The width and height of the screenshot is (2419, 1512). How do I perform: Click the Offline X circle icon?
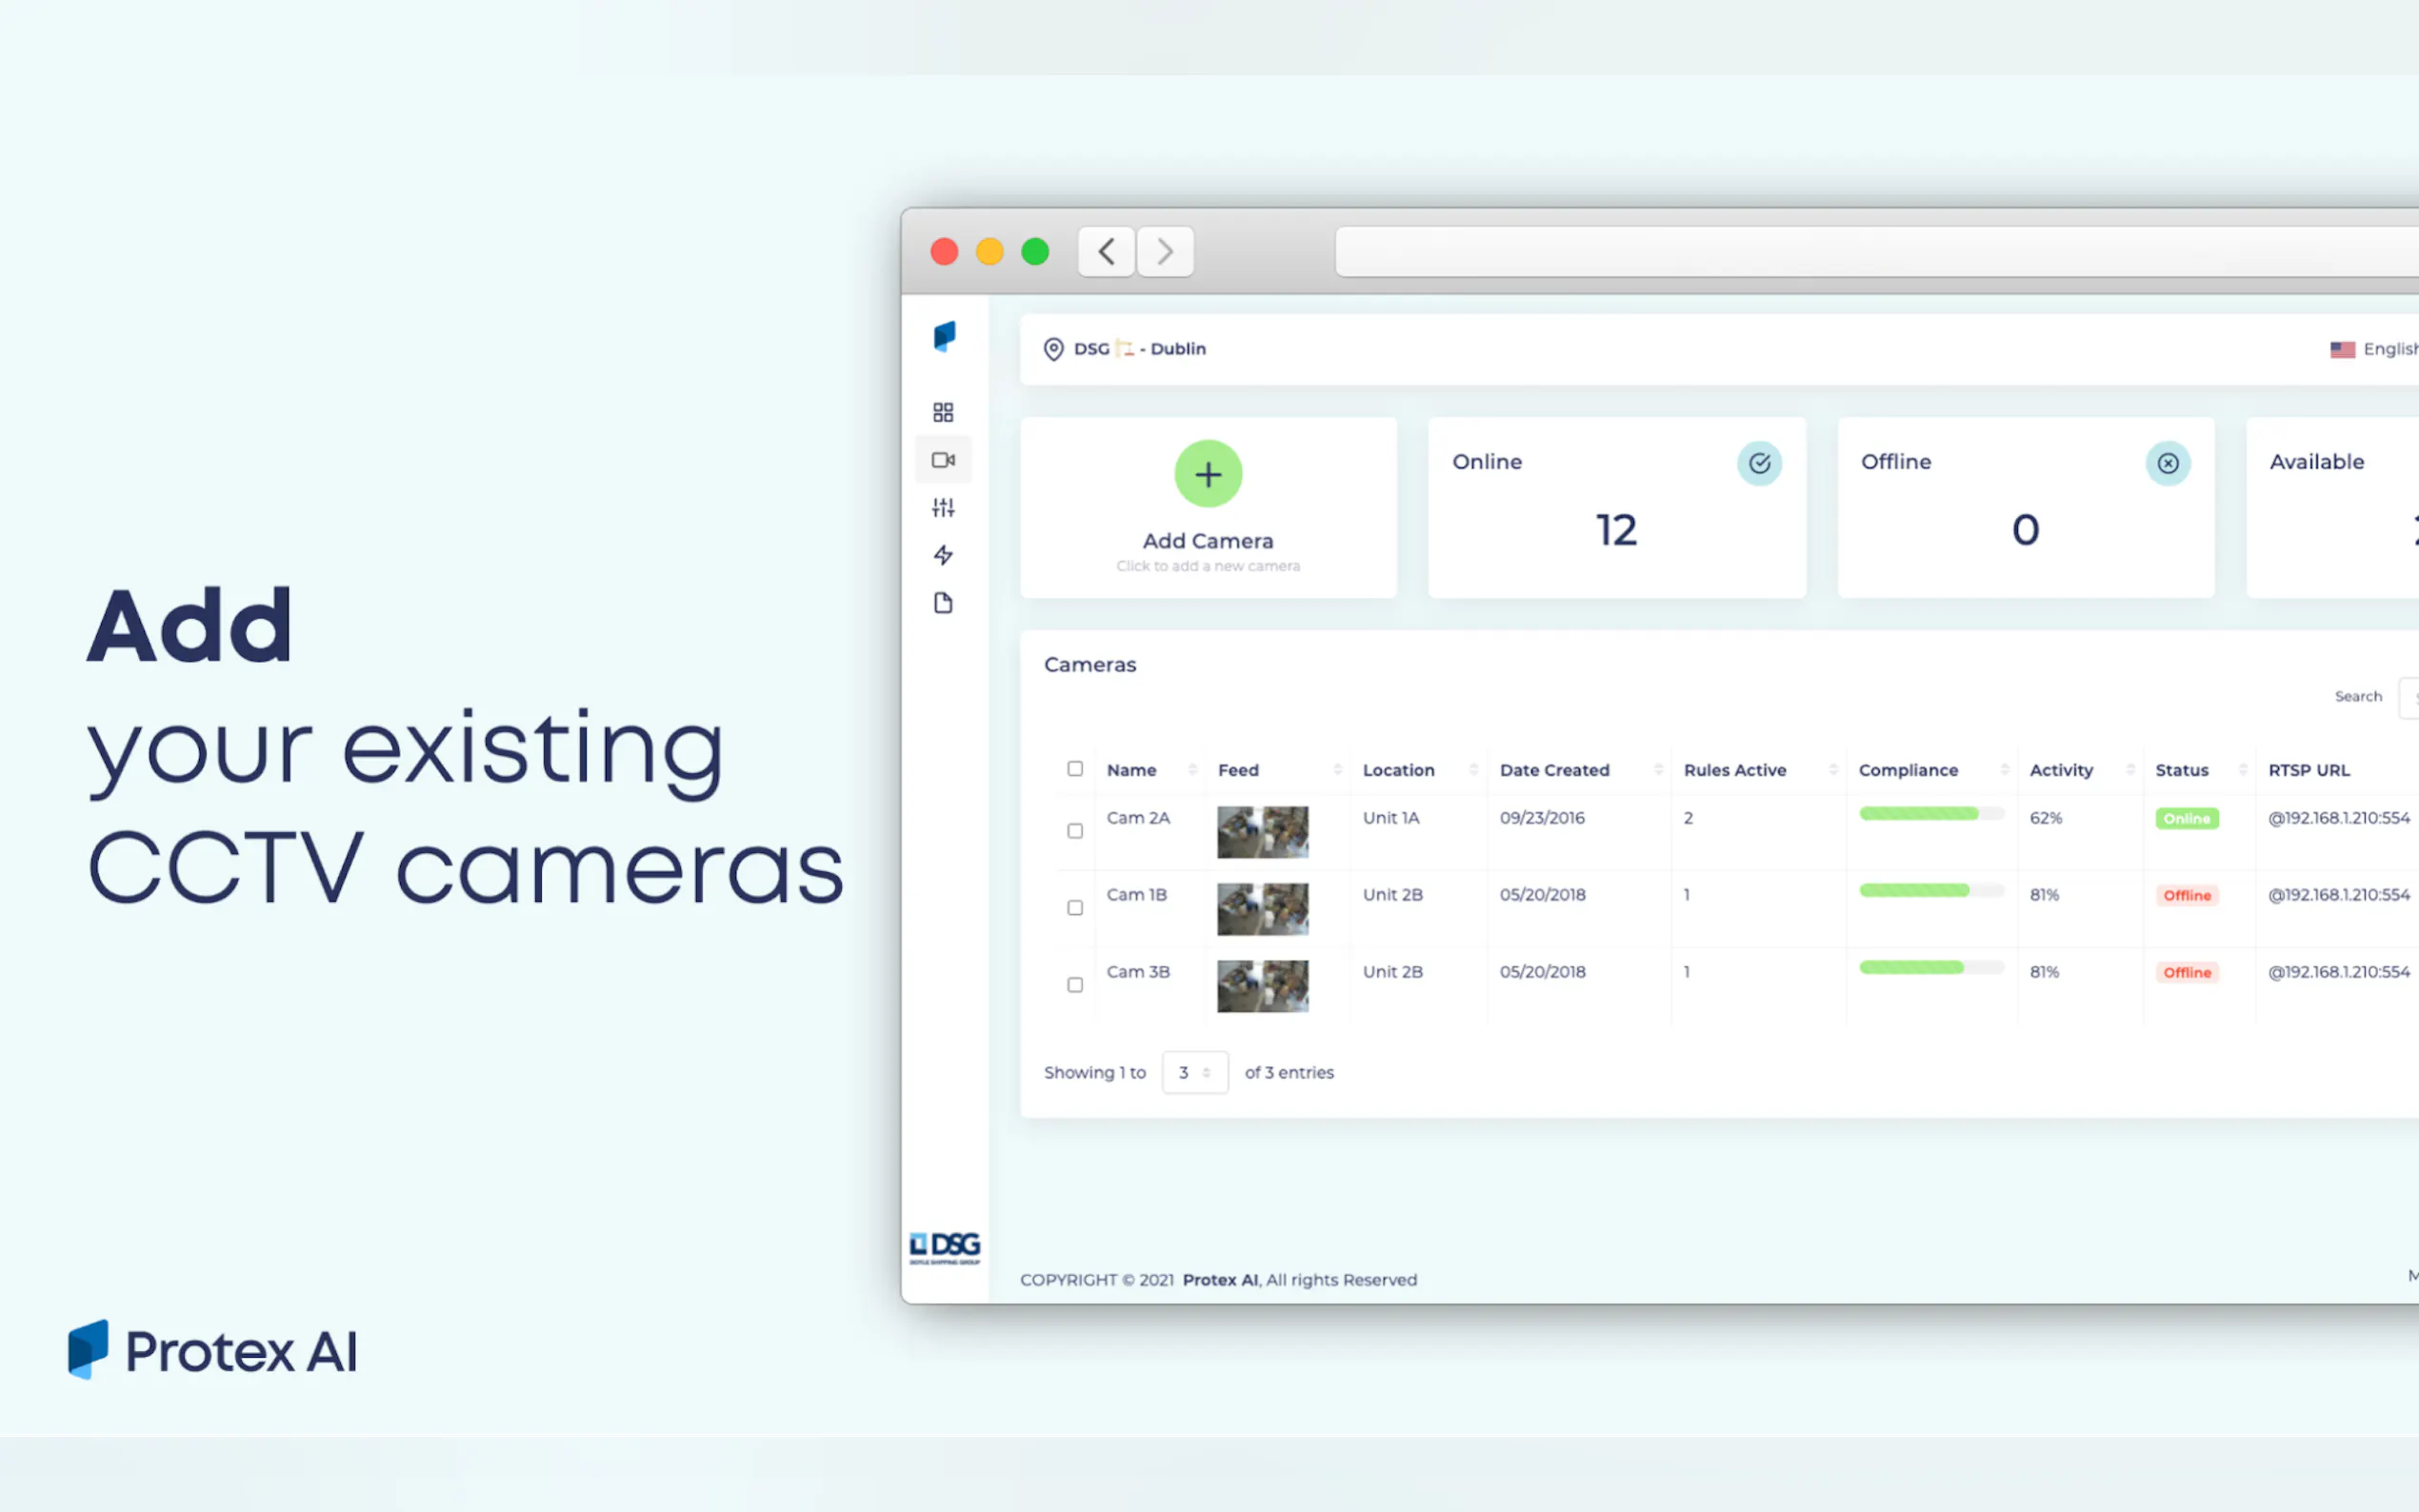click(x=2166, y=463)
